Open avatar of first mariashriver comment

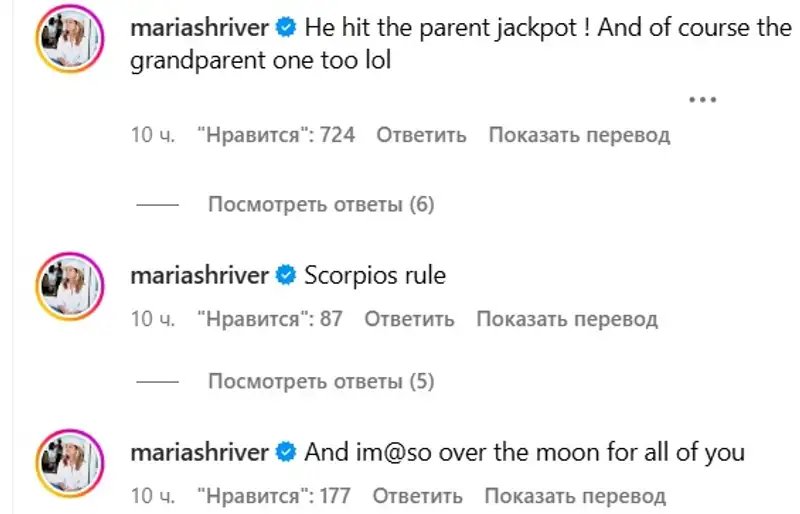[69, 38]
